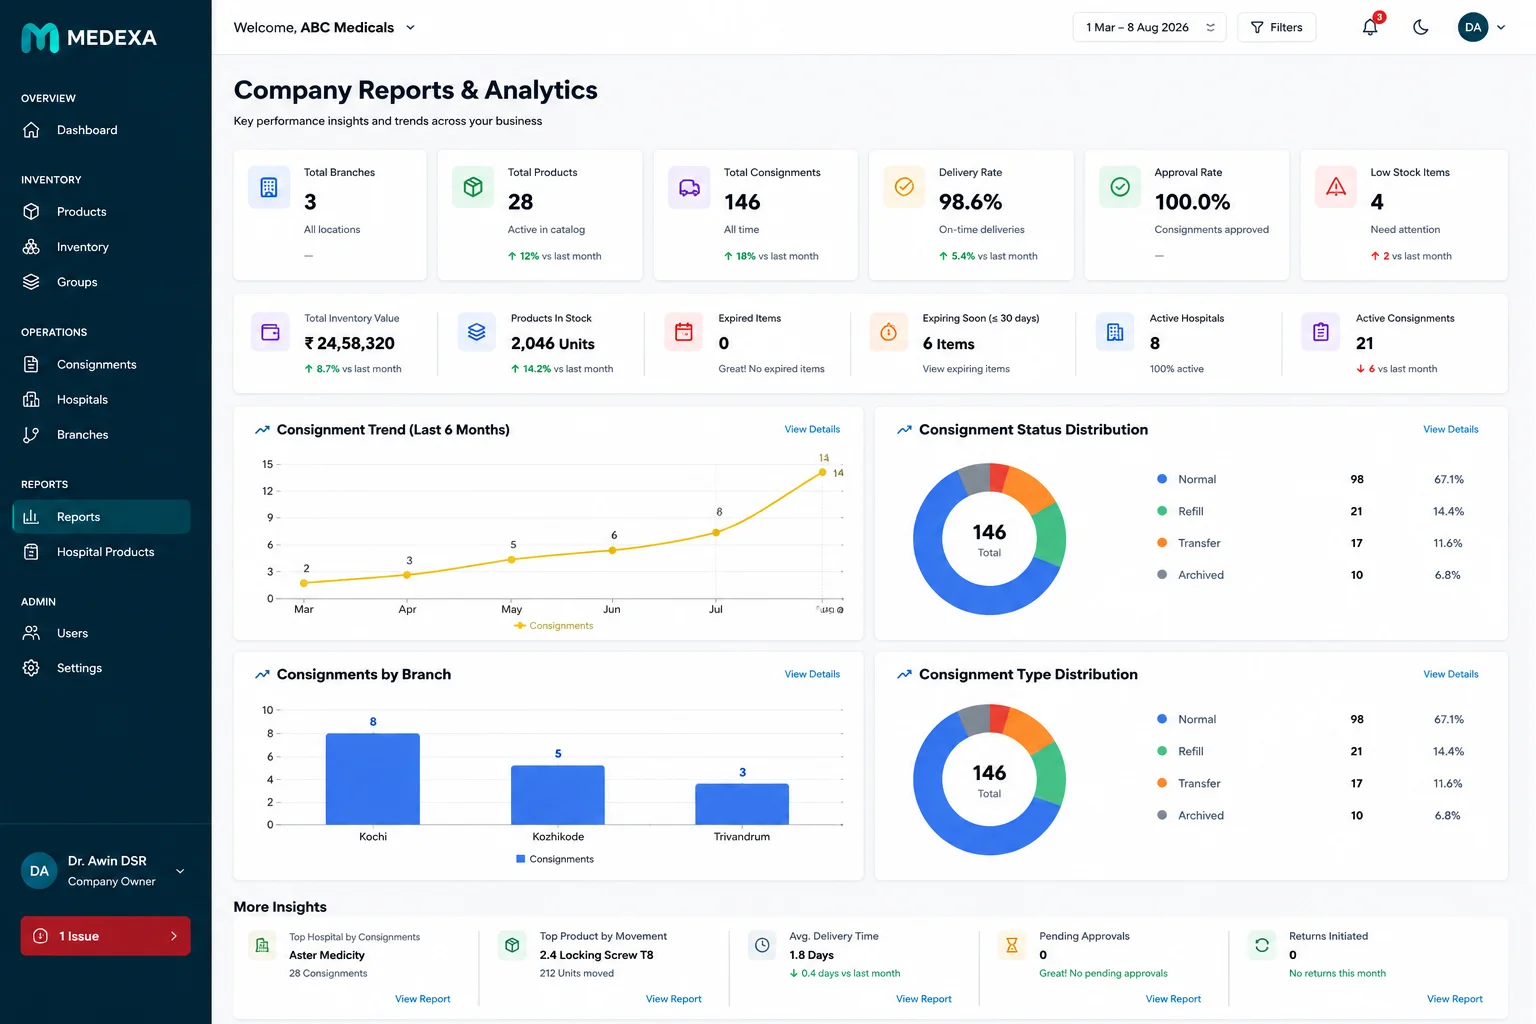The image size is (1536, 1024).
Task: Click the Avg. Delivery Time clock icon
Action: (x=762, y=945)
